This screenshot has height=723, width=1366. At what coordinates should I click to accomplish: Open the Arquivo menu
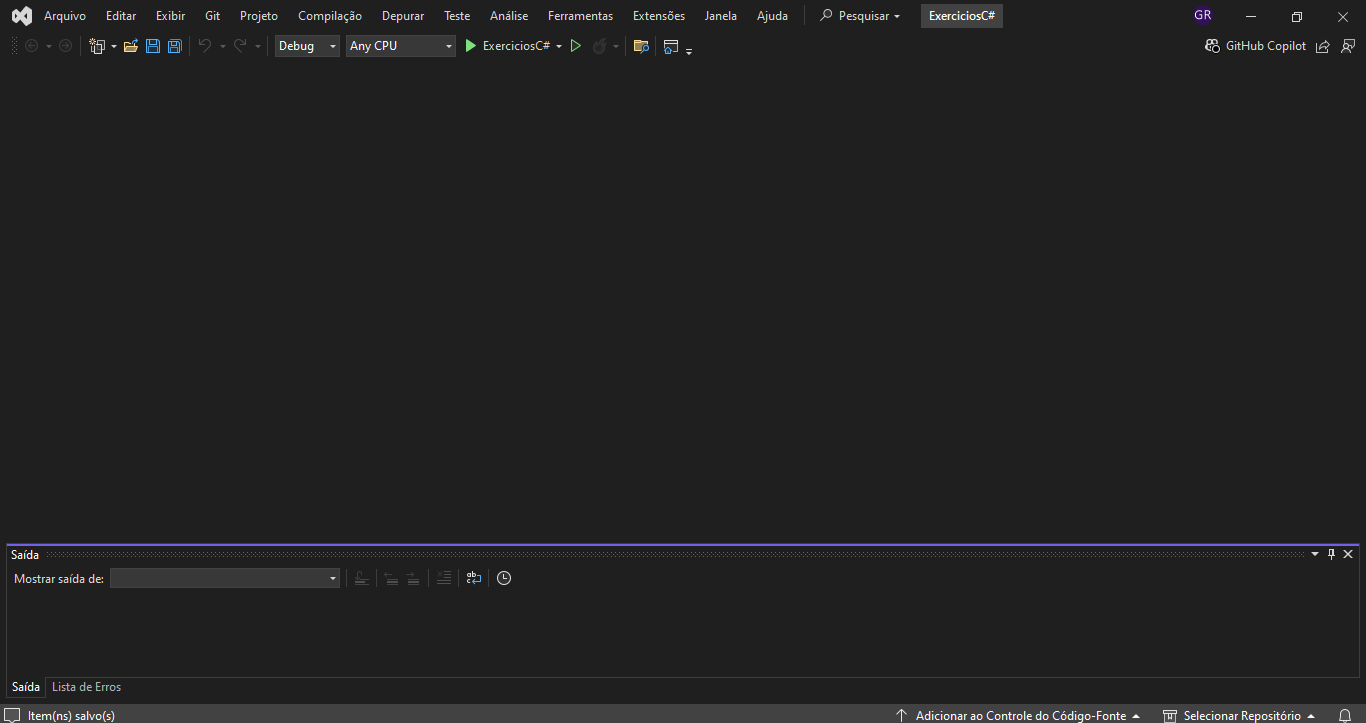[65, 16]
